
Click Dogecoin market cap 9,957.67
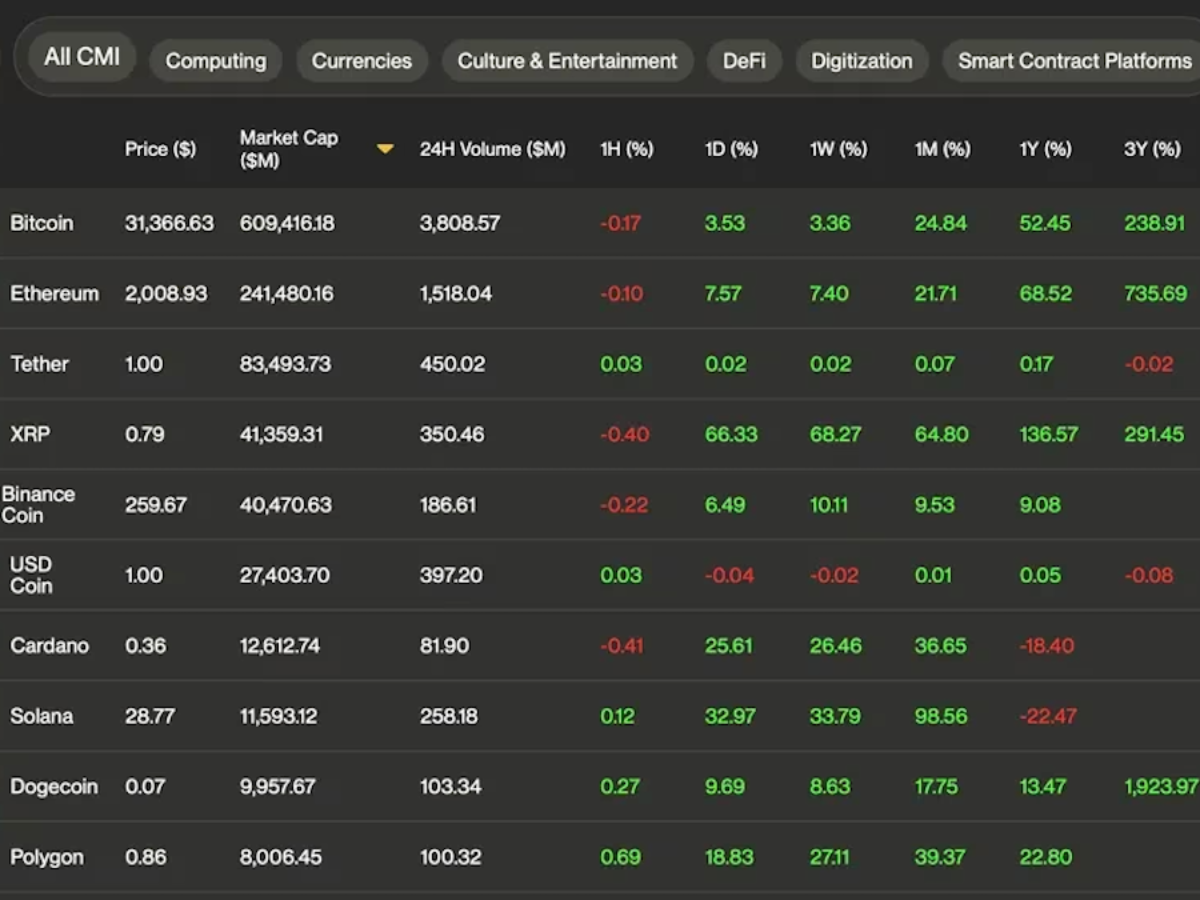(x=279, y=787)
